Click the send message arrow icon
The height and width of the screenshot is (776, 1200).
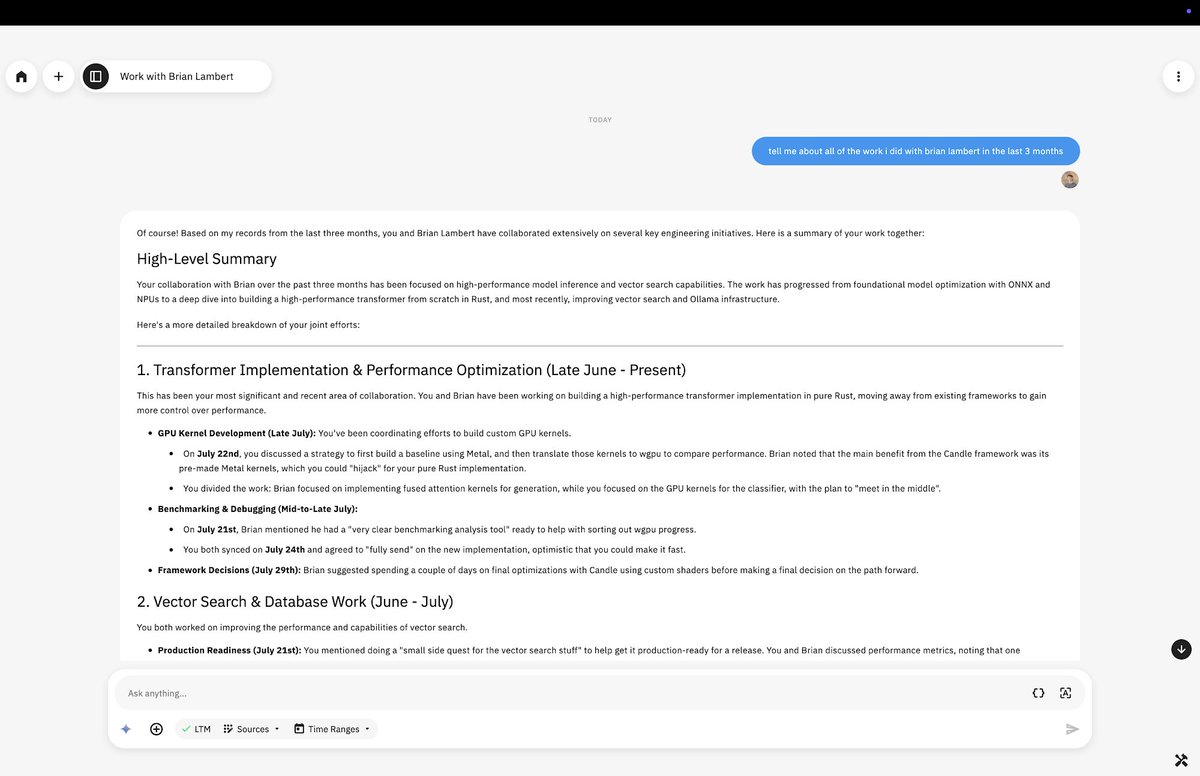tap(1072, 729)
